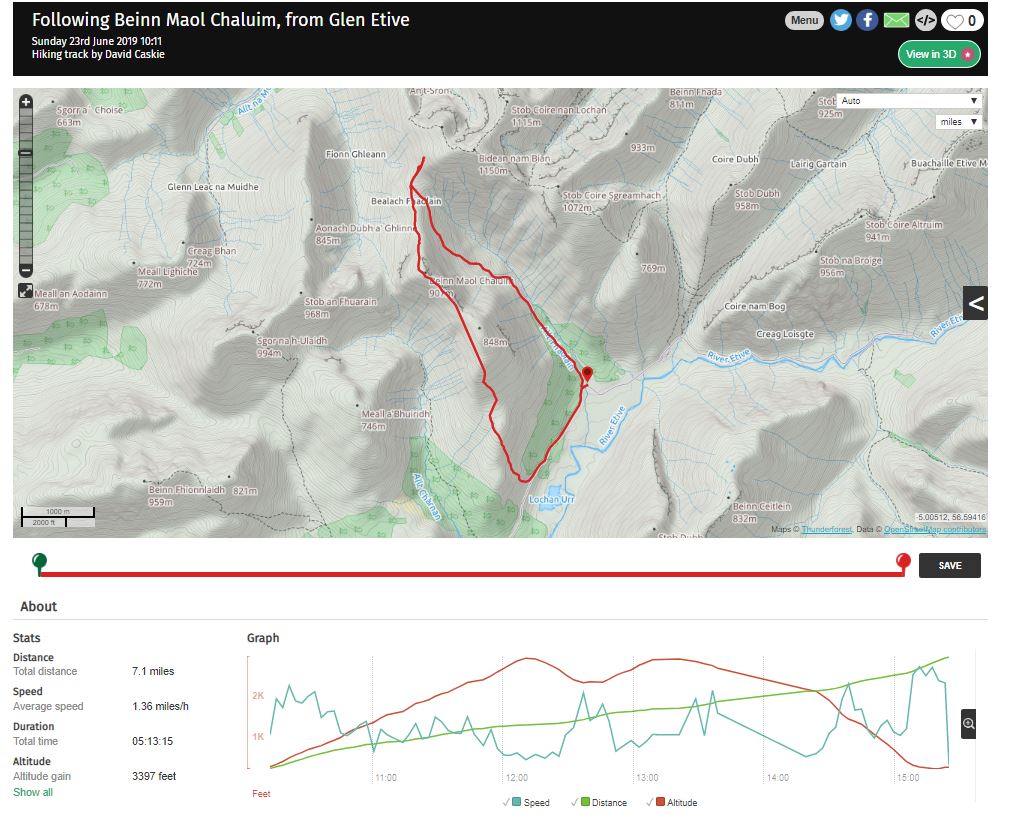The image size is (1013, 823).
Task: Share the track on Facebook
Action: click(x=867, y=20)
